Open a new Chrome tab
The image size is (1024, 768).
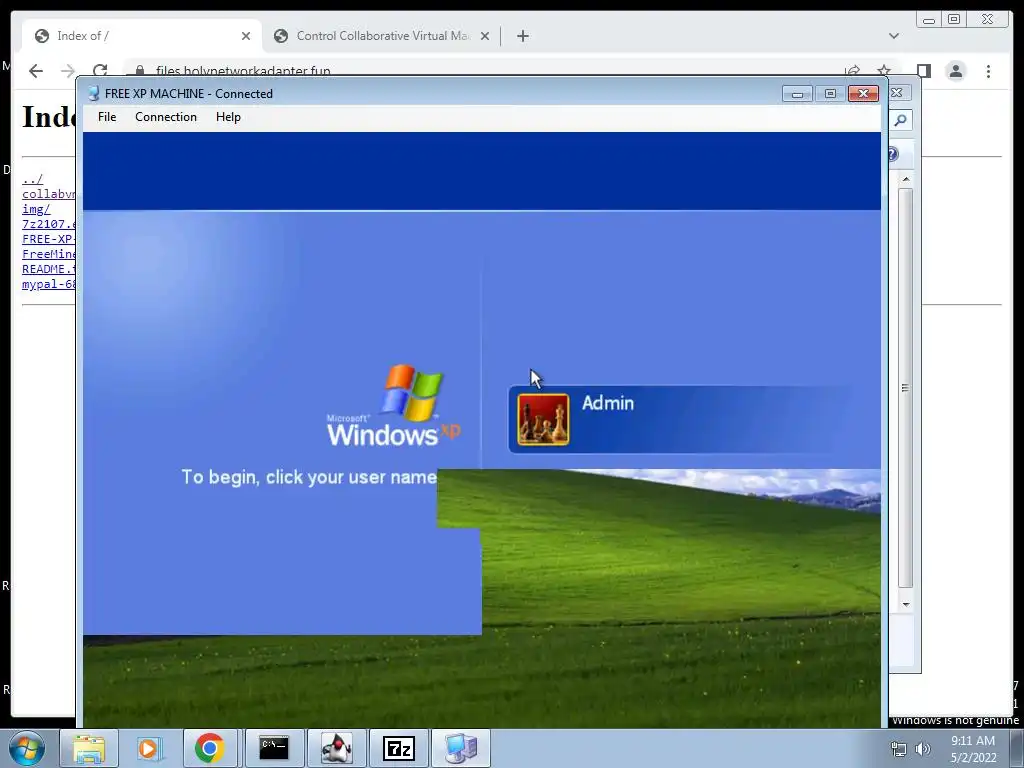[522, 36]
